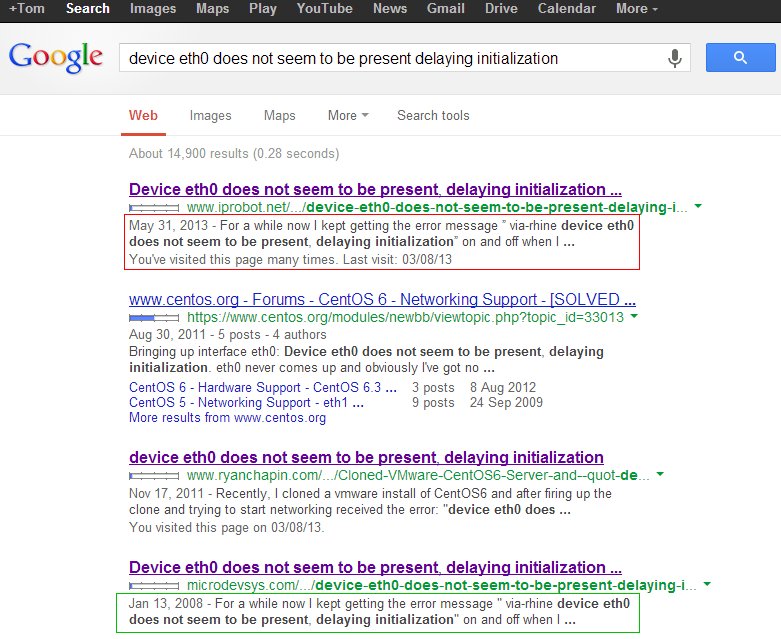This screenshot has width=781, height=639.
Task: Open Drive in the top bar
Action: point(501,8)
